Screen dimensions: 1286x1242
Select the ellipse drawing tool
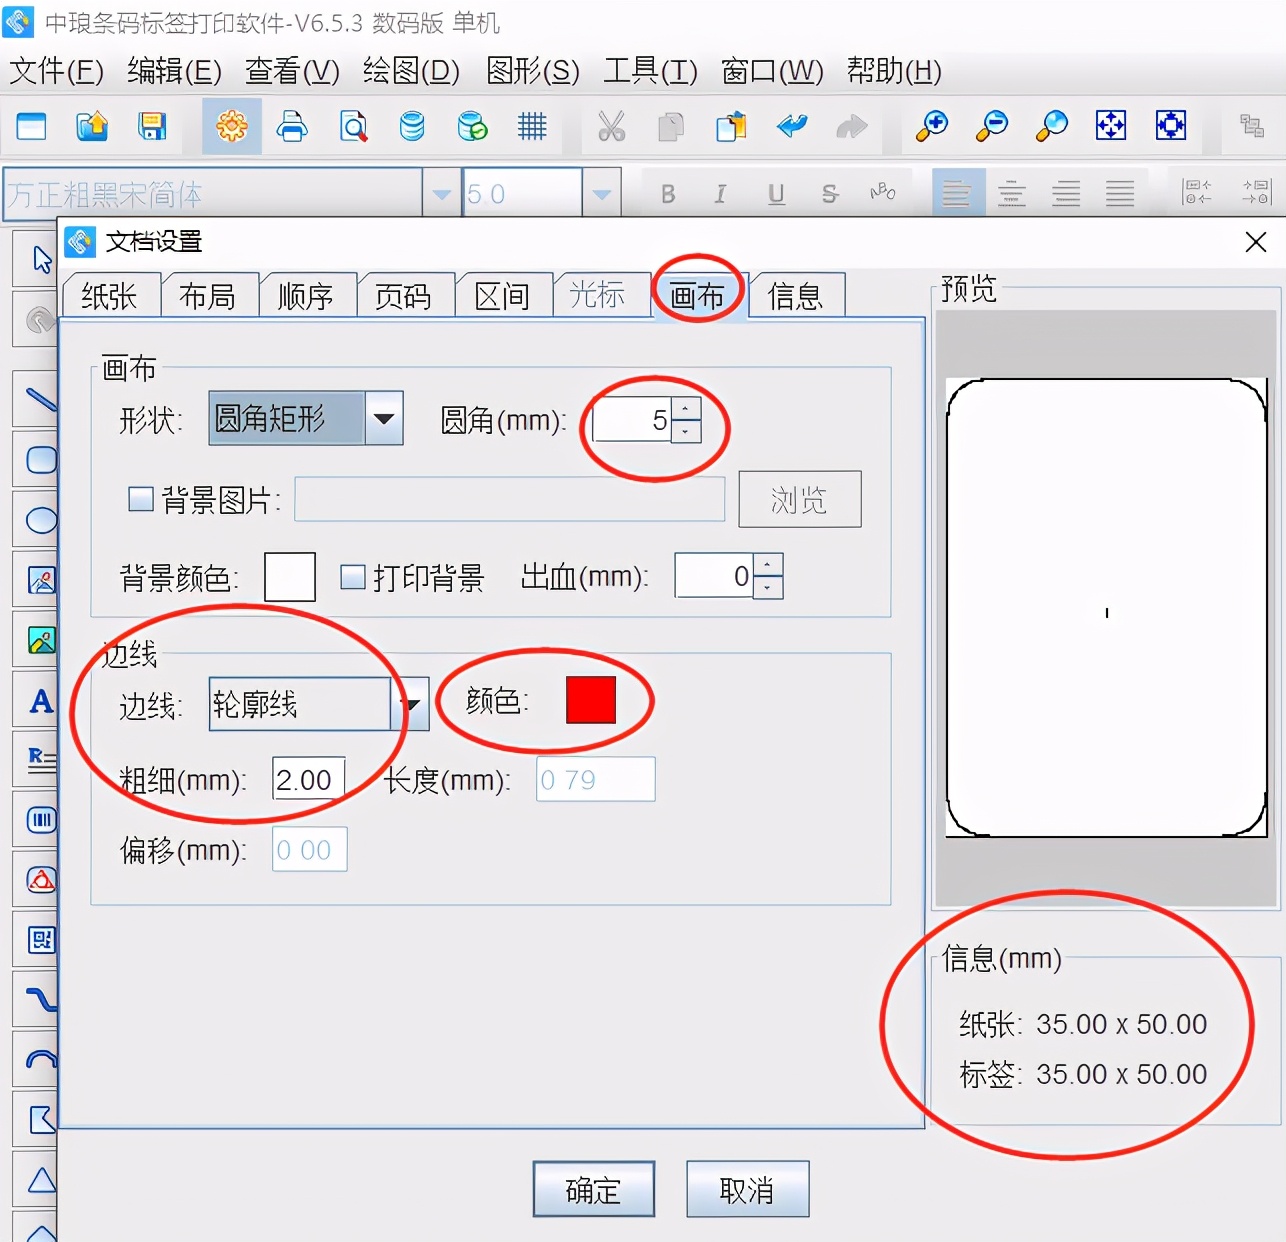click(x=41, y=520)
